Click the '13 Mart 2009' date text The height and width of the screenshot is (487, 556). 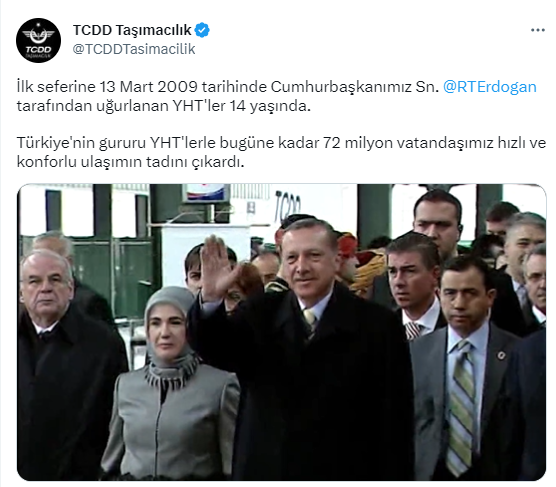tap(149, 87)
